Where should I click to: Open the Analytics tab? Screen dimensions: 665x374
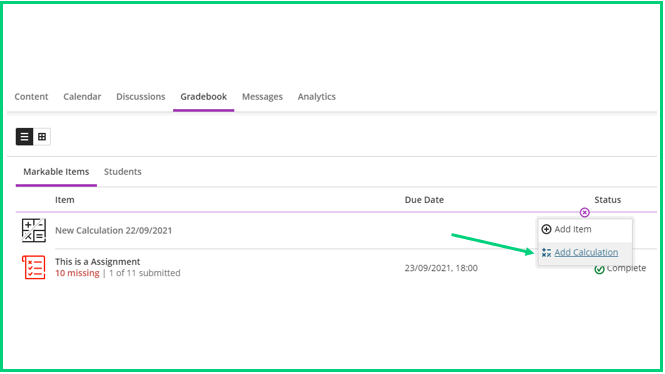click(x=316, y=97)
